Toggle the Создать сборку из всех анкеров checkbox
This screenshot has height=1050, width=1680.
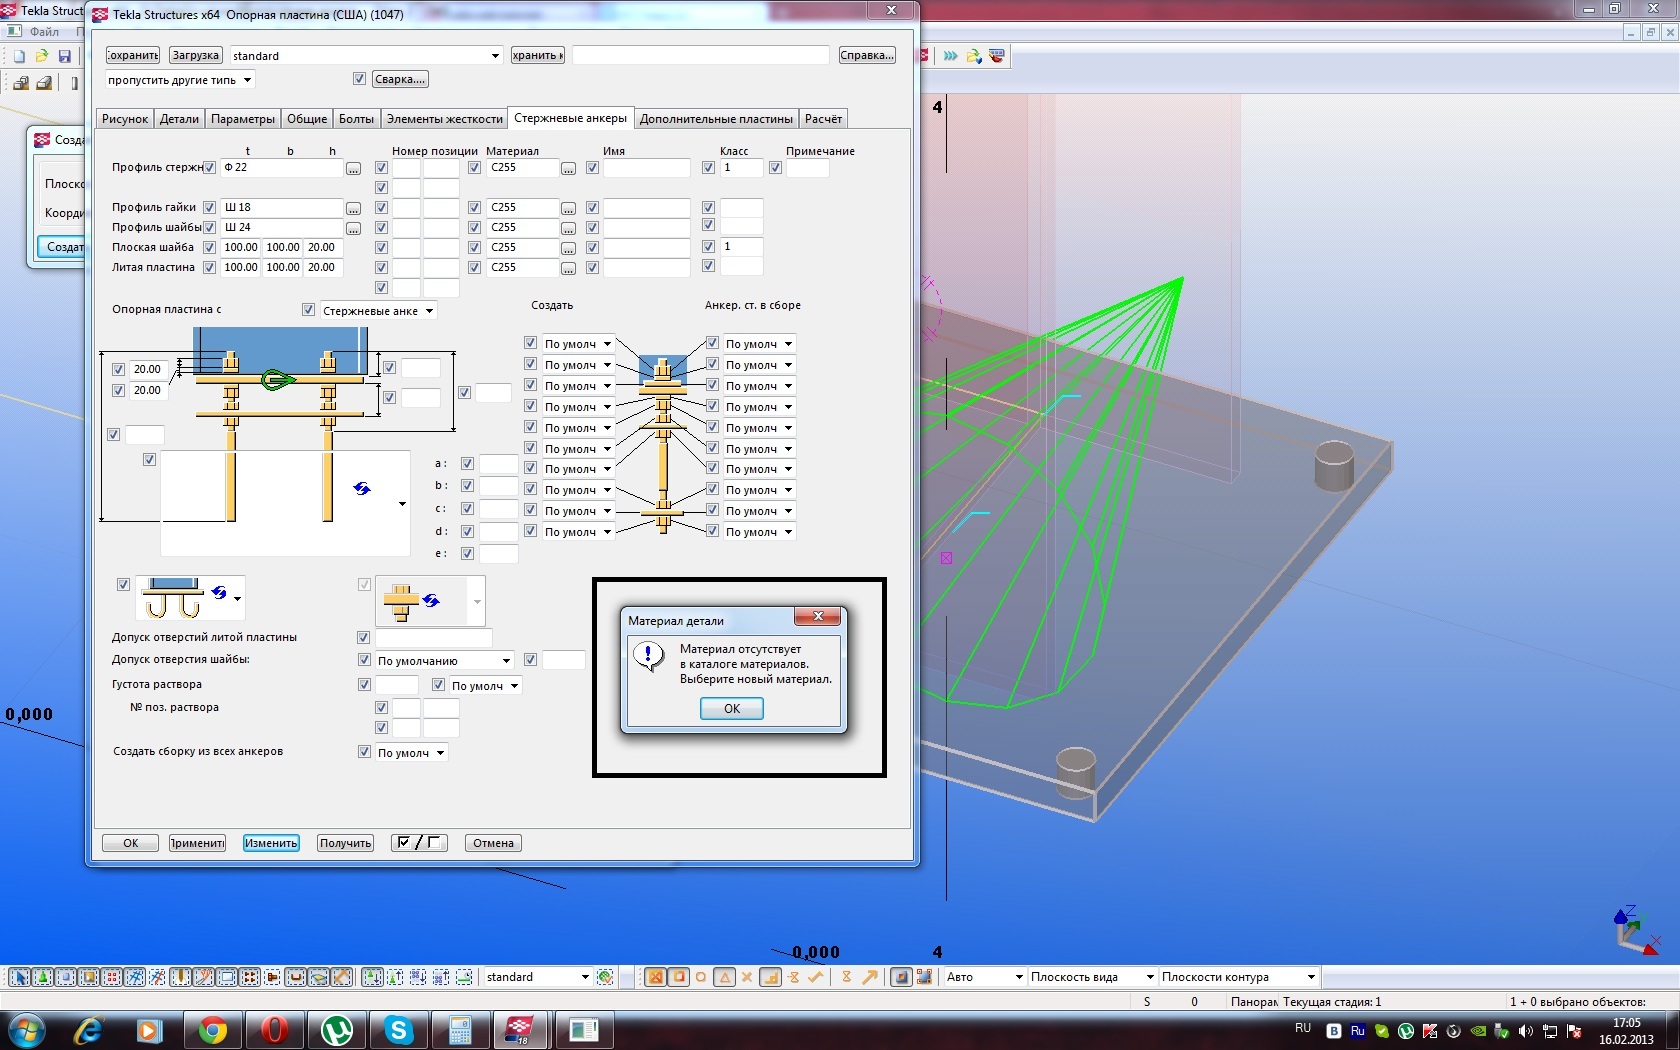pyautogui.click(x=364, y=752)
